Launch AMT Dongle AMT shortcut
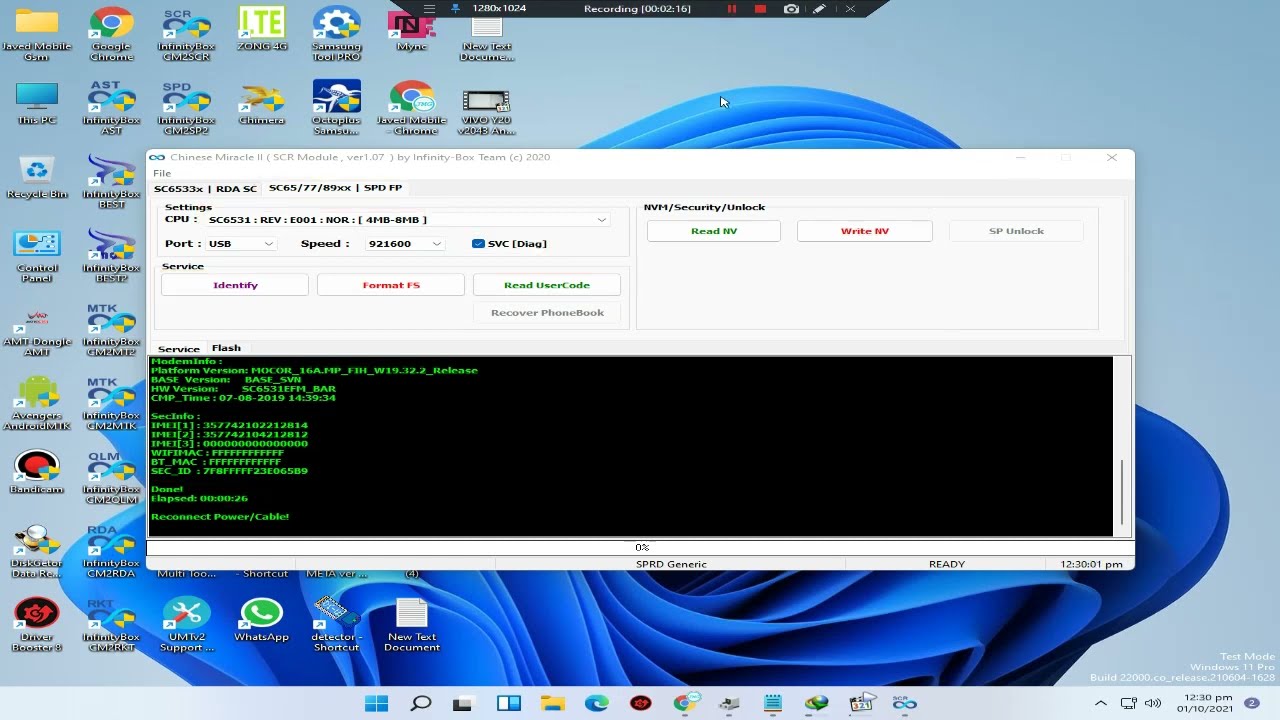The height and width of the screenshot is (720, 1280). tap(37, 330)
